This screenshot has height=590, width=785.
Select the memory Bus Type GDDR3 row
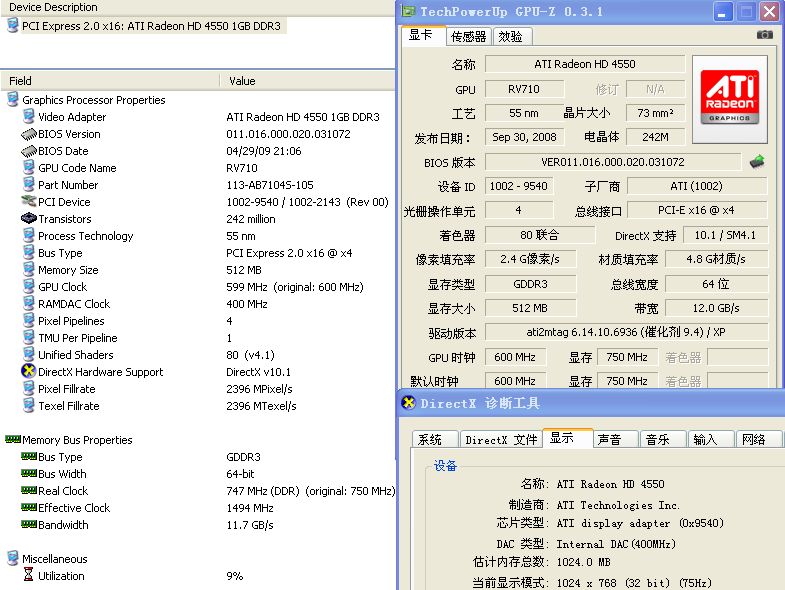[198, 457]
